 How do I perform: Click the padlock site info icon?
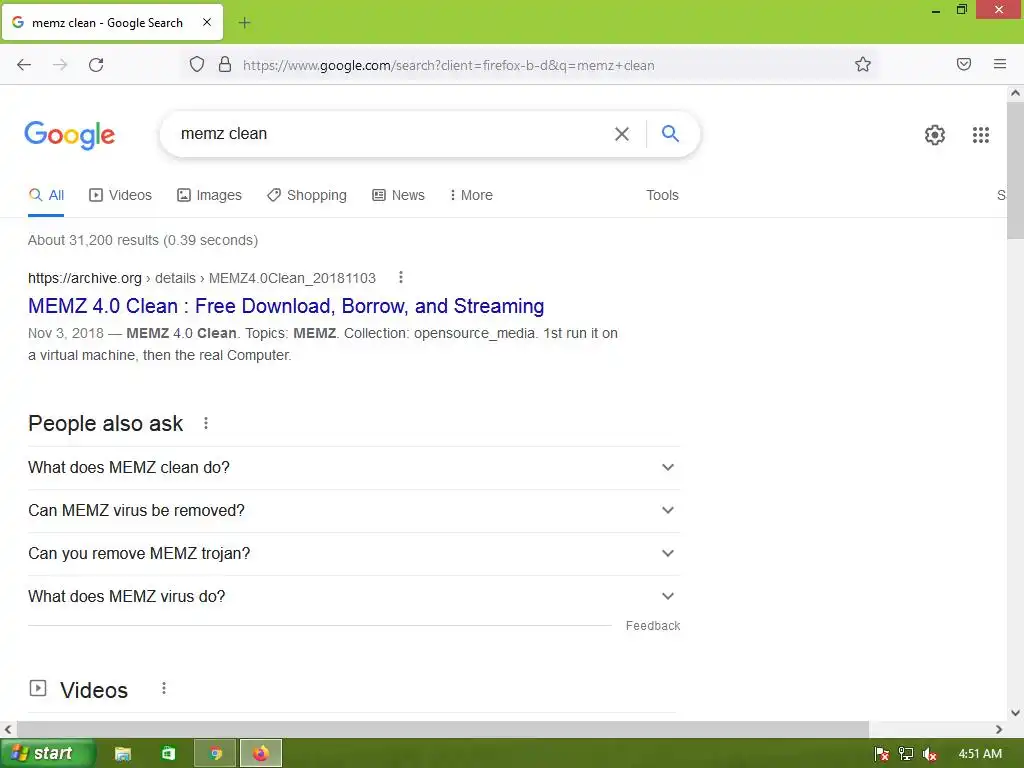(225, 65)
